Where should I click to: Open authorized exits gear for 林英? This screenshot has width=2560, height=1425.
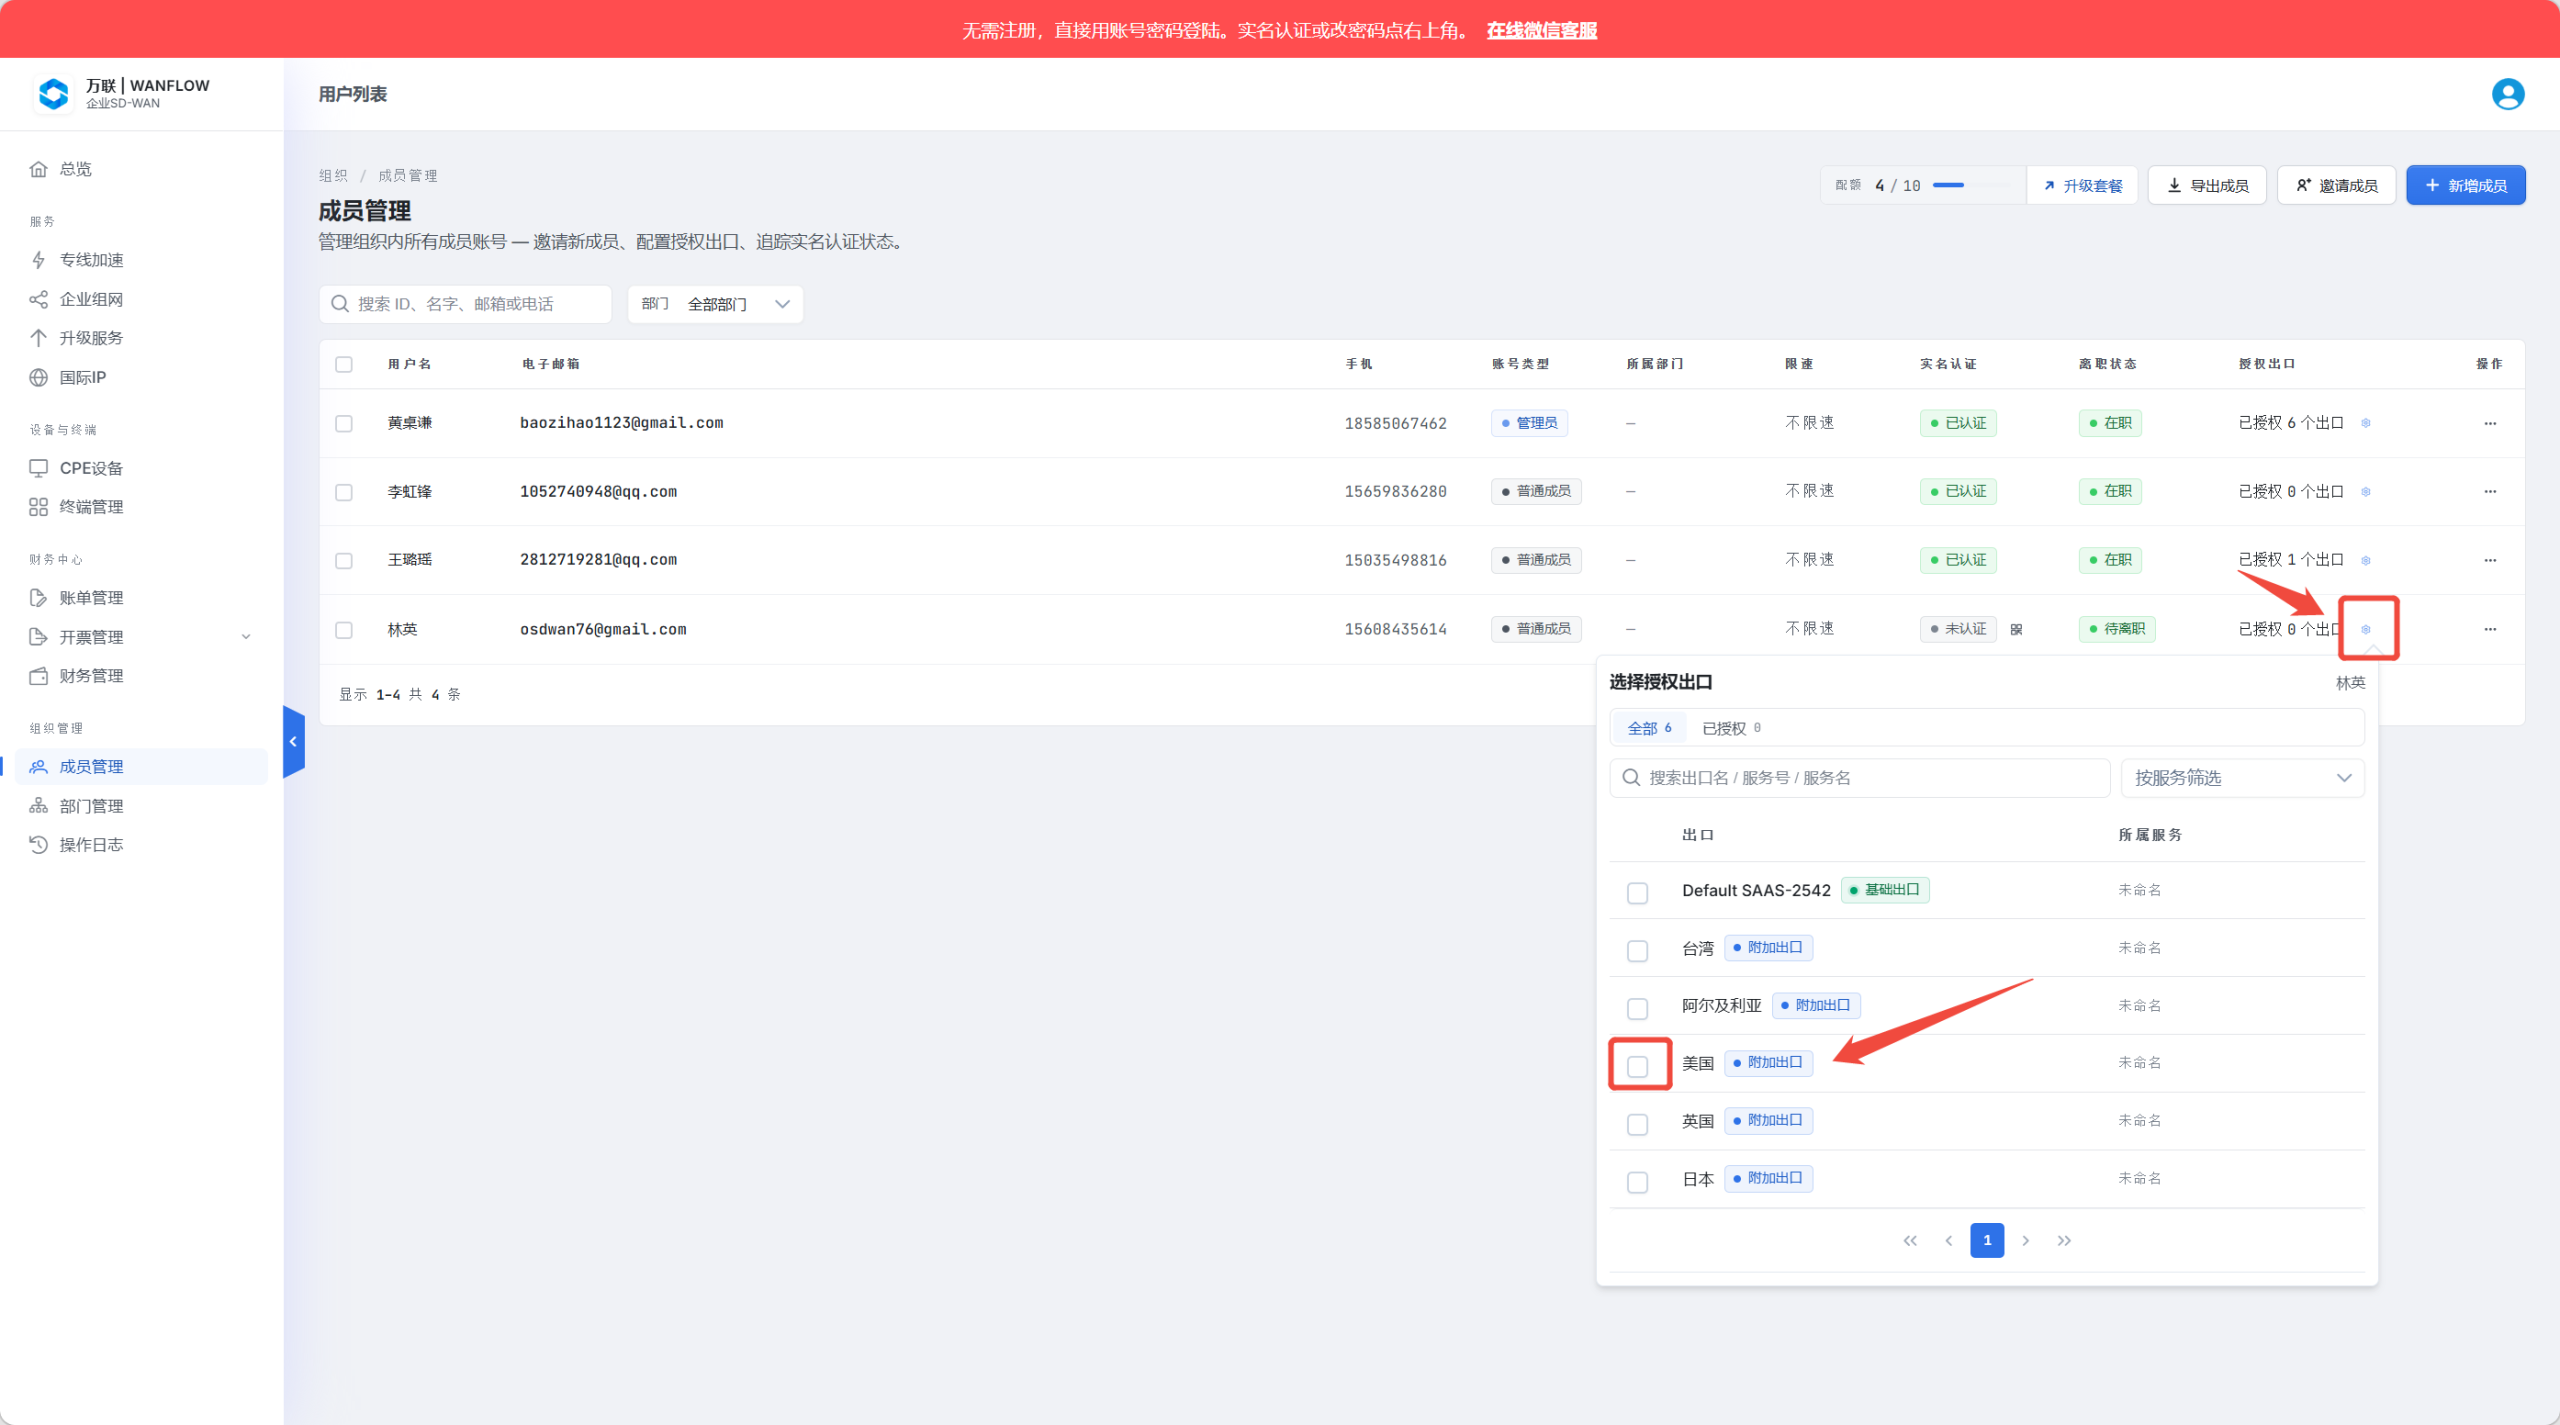pos(2366,629)
